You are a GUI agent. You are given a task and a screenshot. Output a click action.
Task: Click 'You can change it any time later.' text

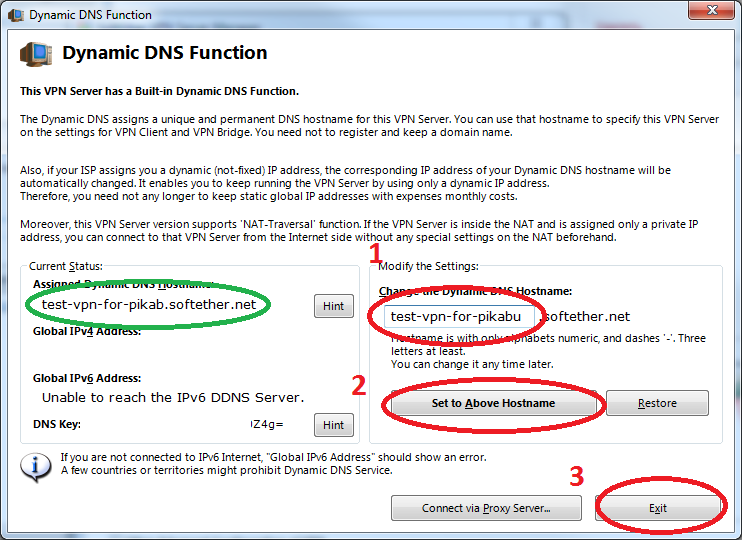[472, 364]
